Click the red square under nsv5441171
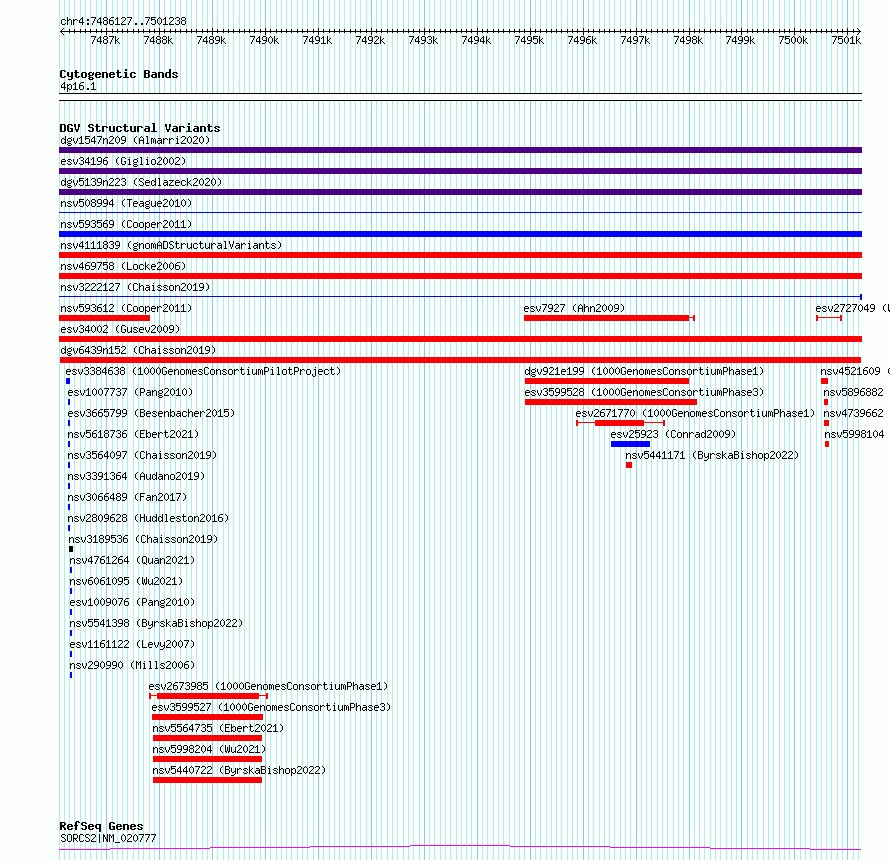The height and width of the screenshot is (860, 890). (629, 465)
